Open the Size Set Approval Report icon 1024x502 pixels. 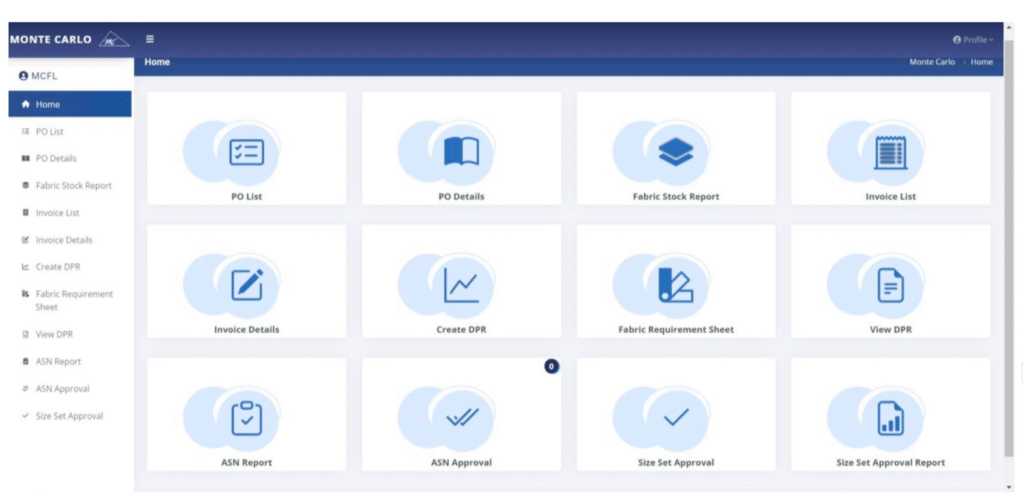click(x=890, y=419)
